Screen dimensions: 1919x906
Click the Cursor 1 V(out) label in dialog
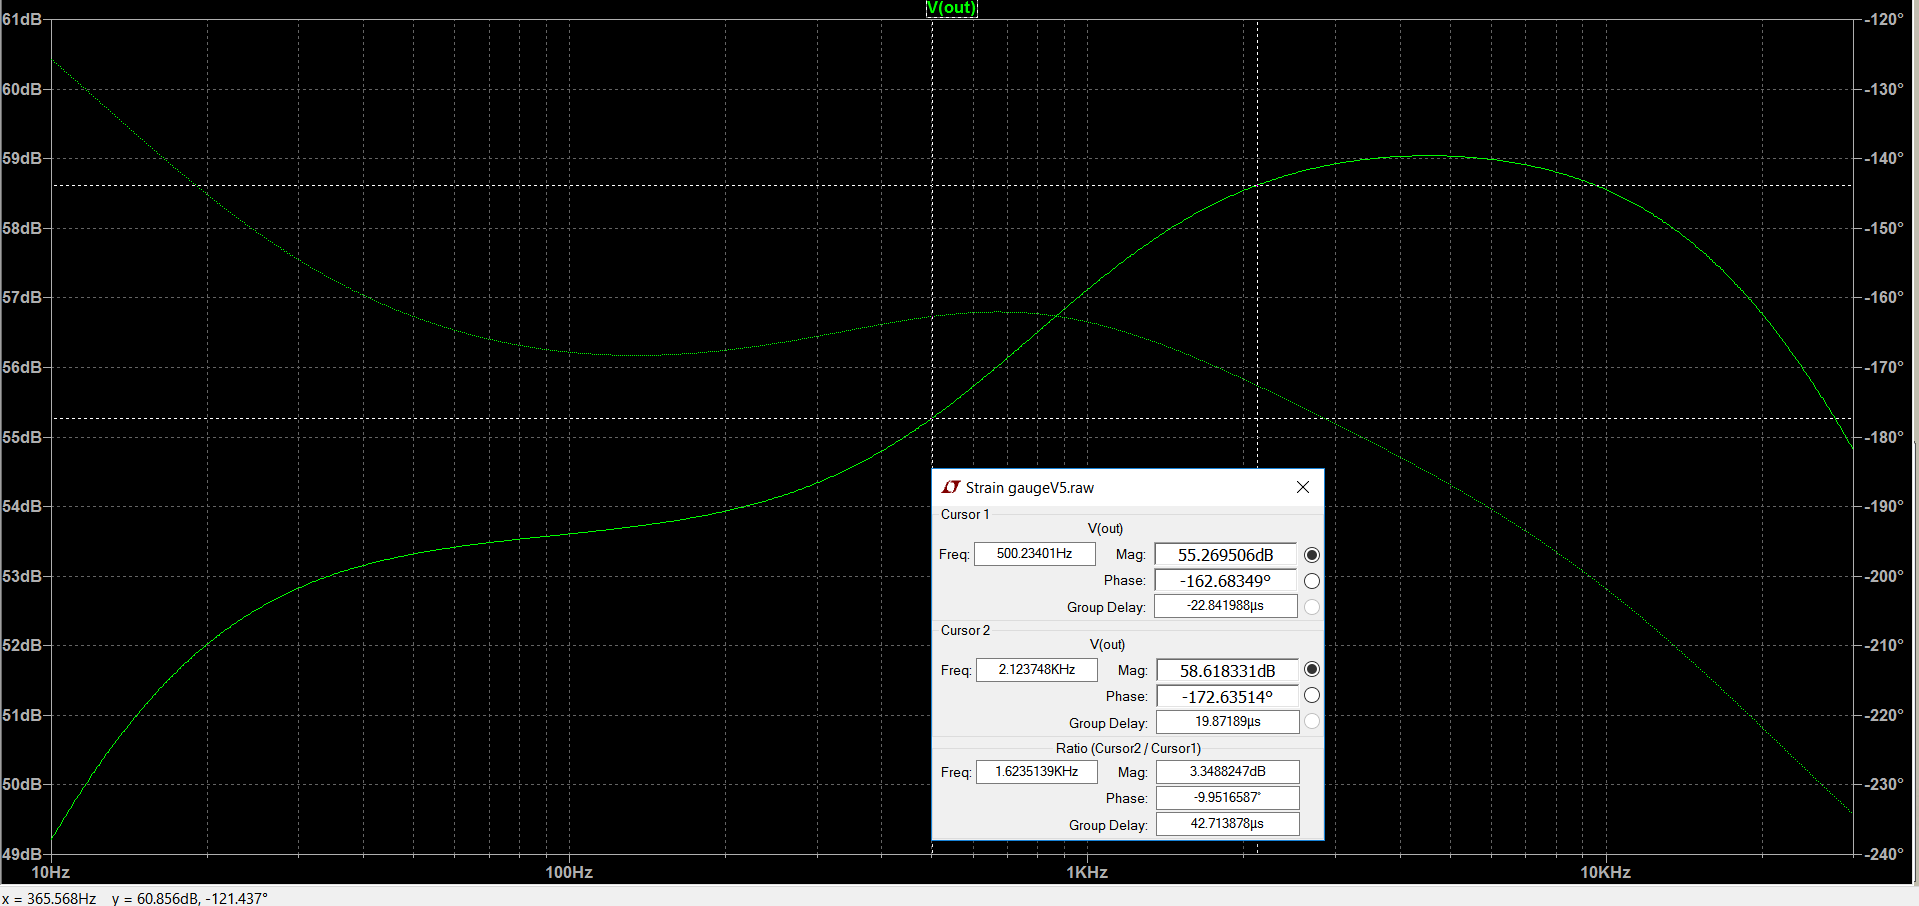point(1105,529)
